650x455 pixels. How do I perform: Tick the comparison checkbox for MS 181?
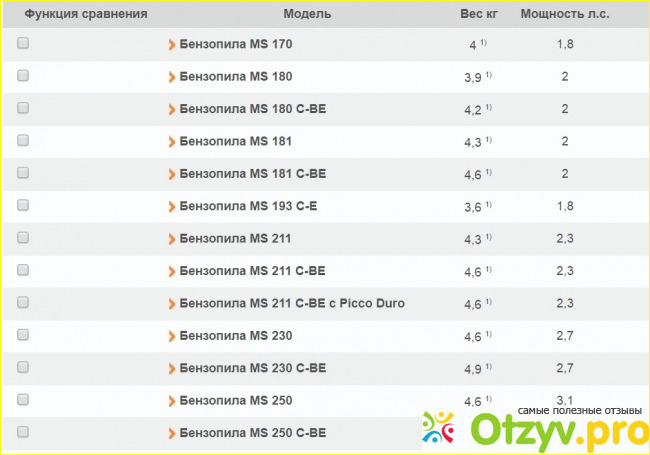(23, 140)
